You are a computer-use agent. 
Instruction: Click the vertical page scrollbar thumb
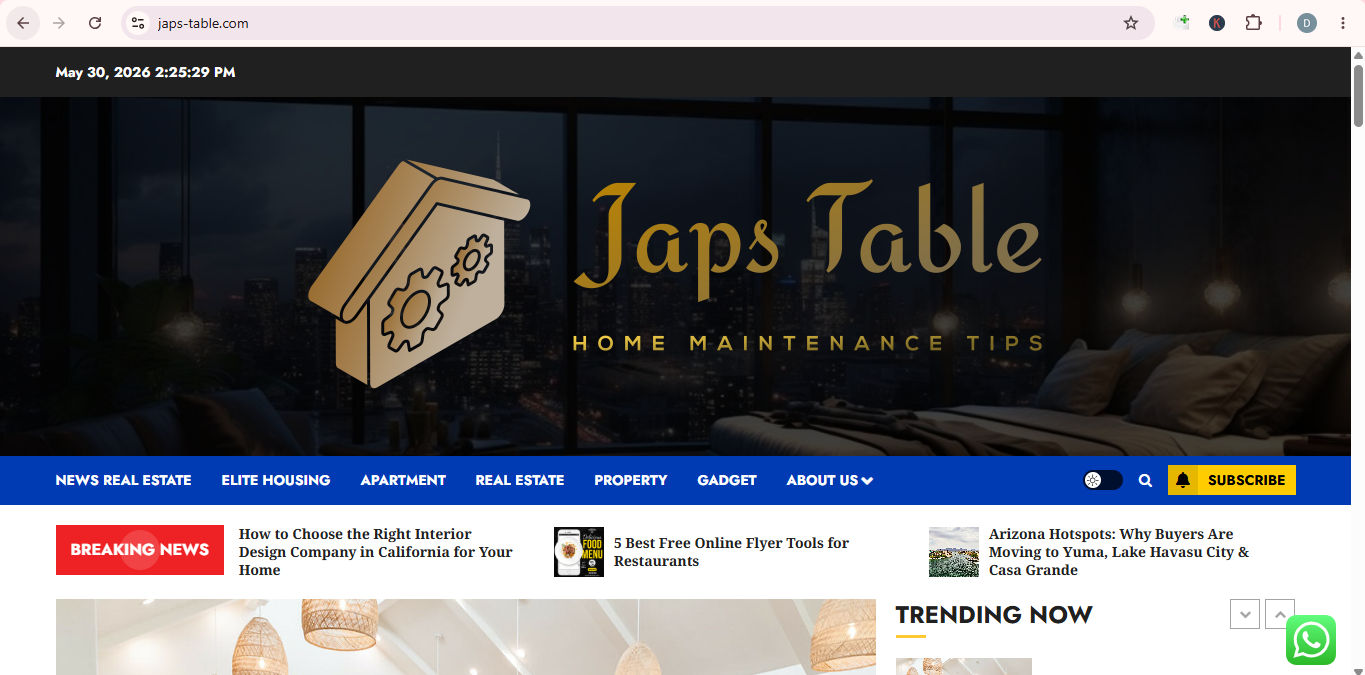coord(1358,98)
